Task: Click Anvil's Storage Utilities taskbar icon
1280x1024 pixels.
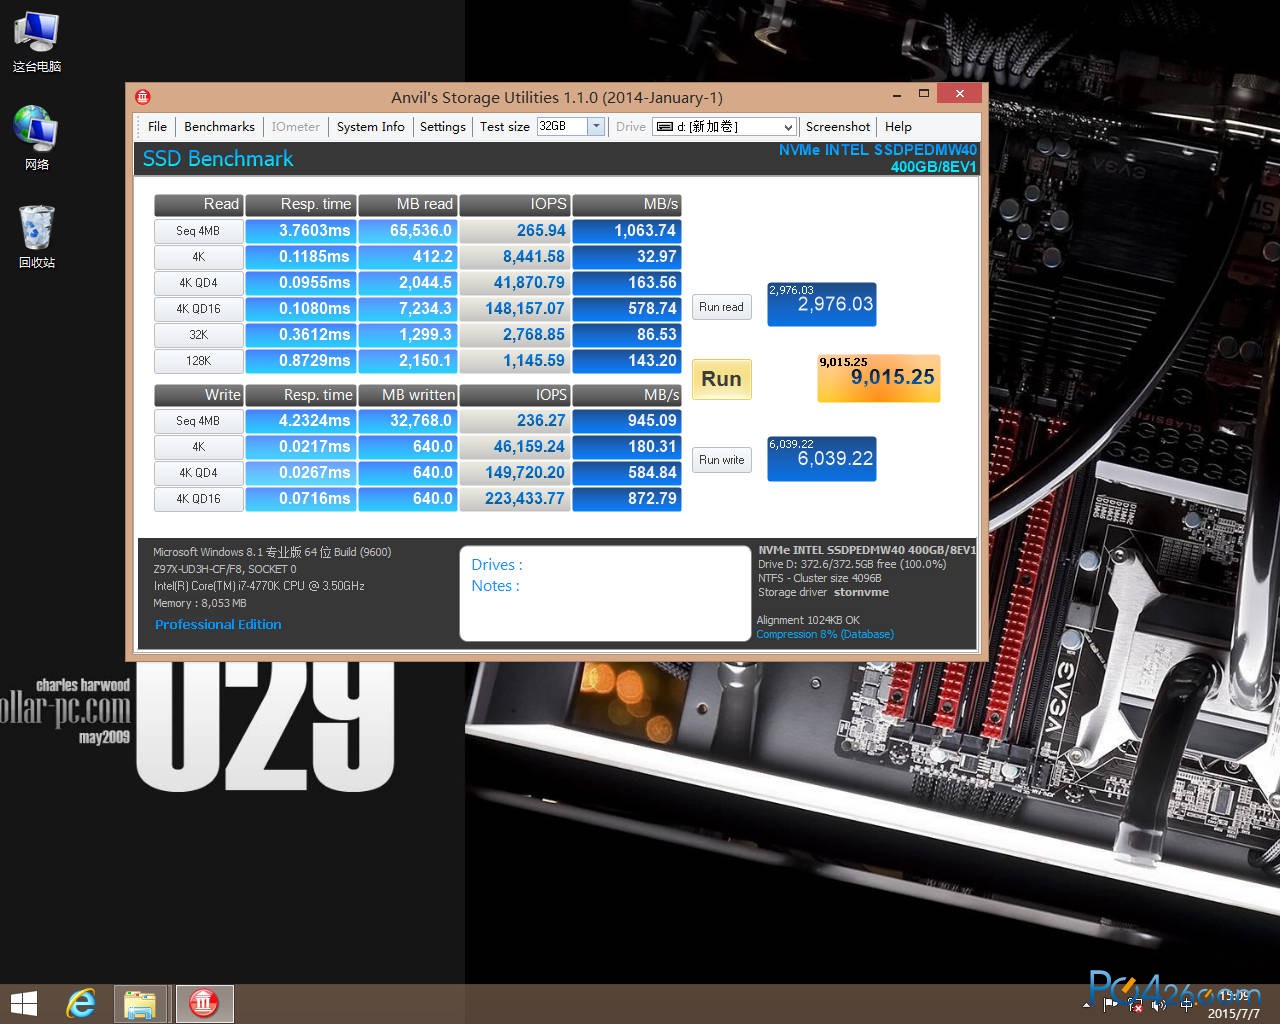Action: [204, 1004]
